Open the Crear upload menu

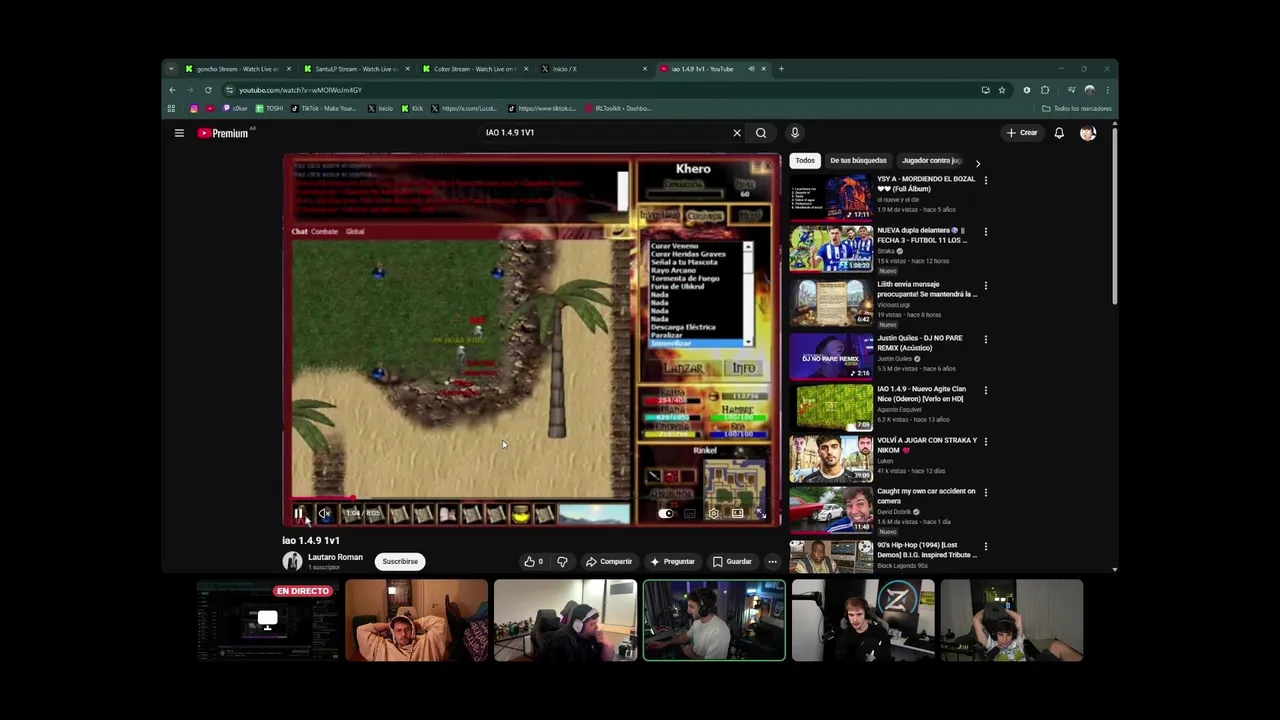point(1022,133)
